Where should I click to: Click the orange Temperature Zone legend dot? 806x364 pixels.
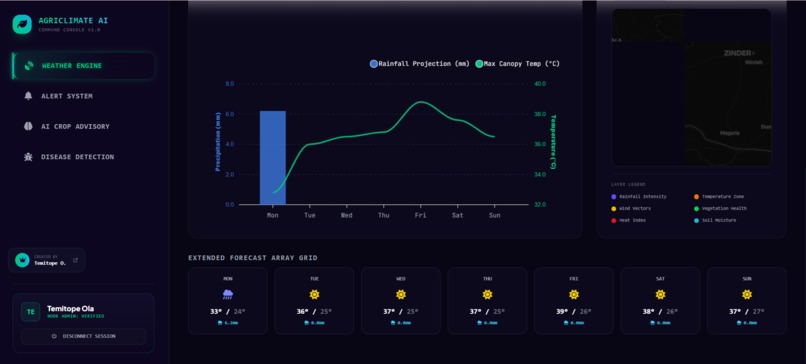(x=697, y=196)
